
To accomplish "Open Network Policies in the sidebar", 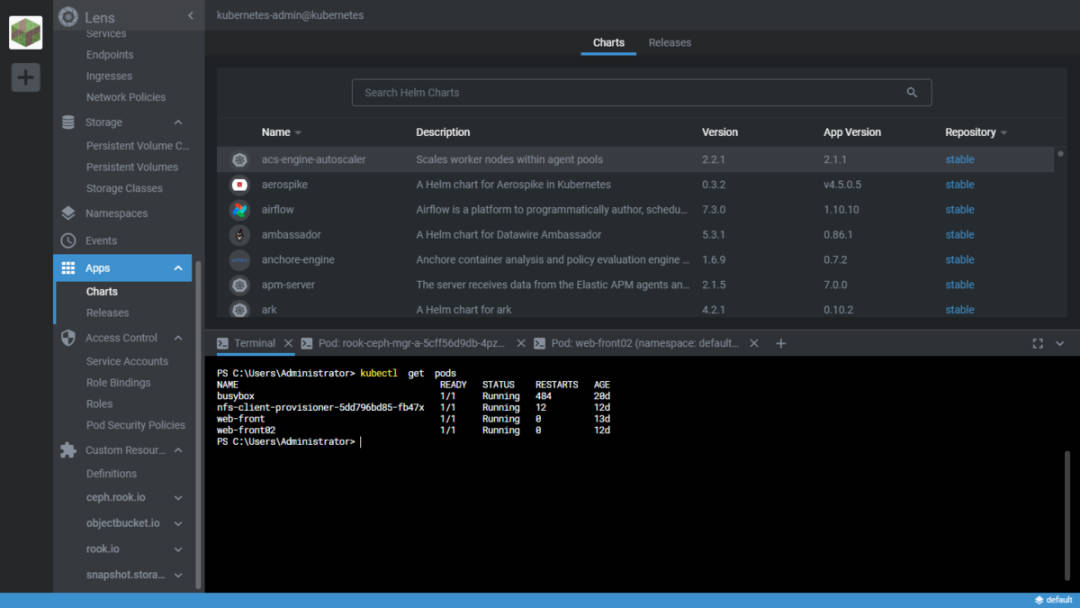I will (x=125, y=97).
